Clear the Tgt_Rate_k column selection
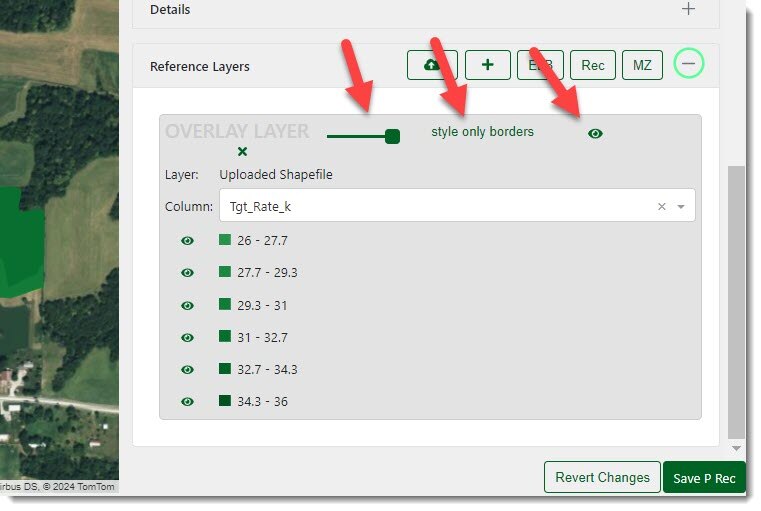 (661, 207)
